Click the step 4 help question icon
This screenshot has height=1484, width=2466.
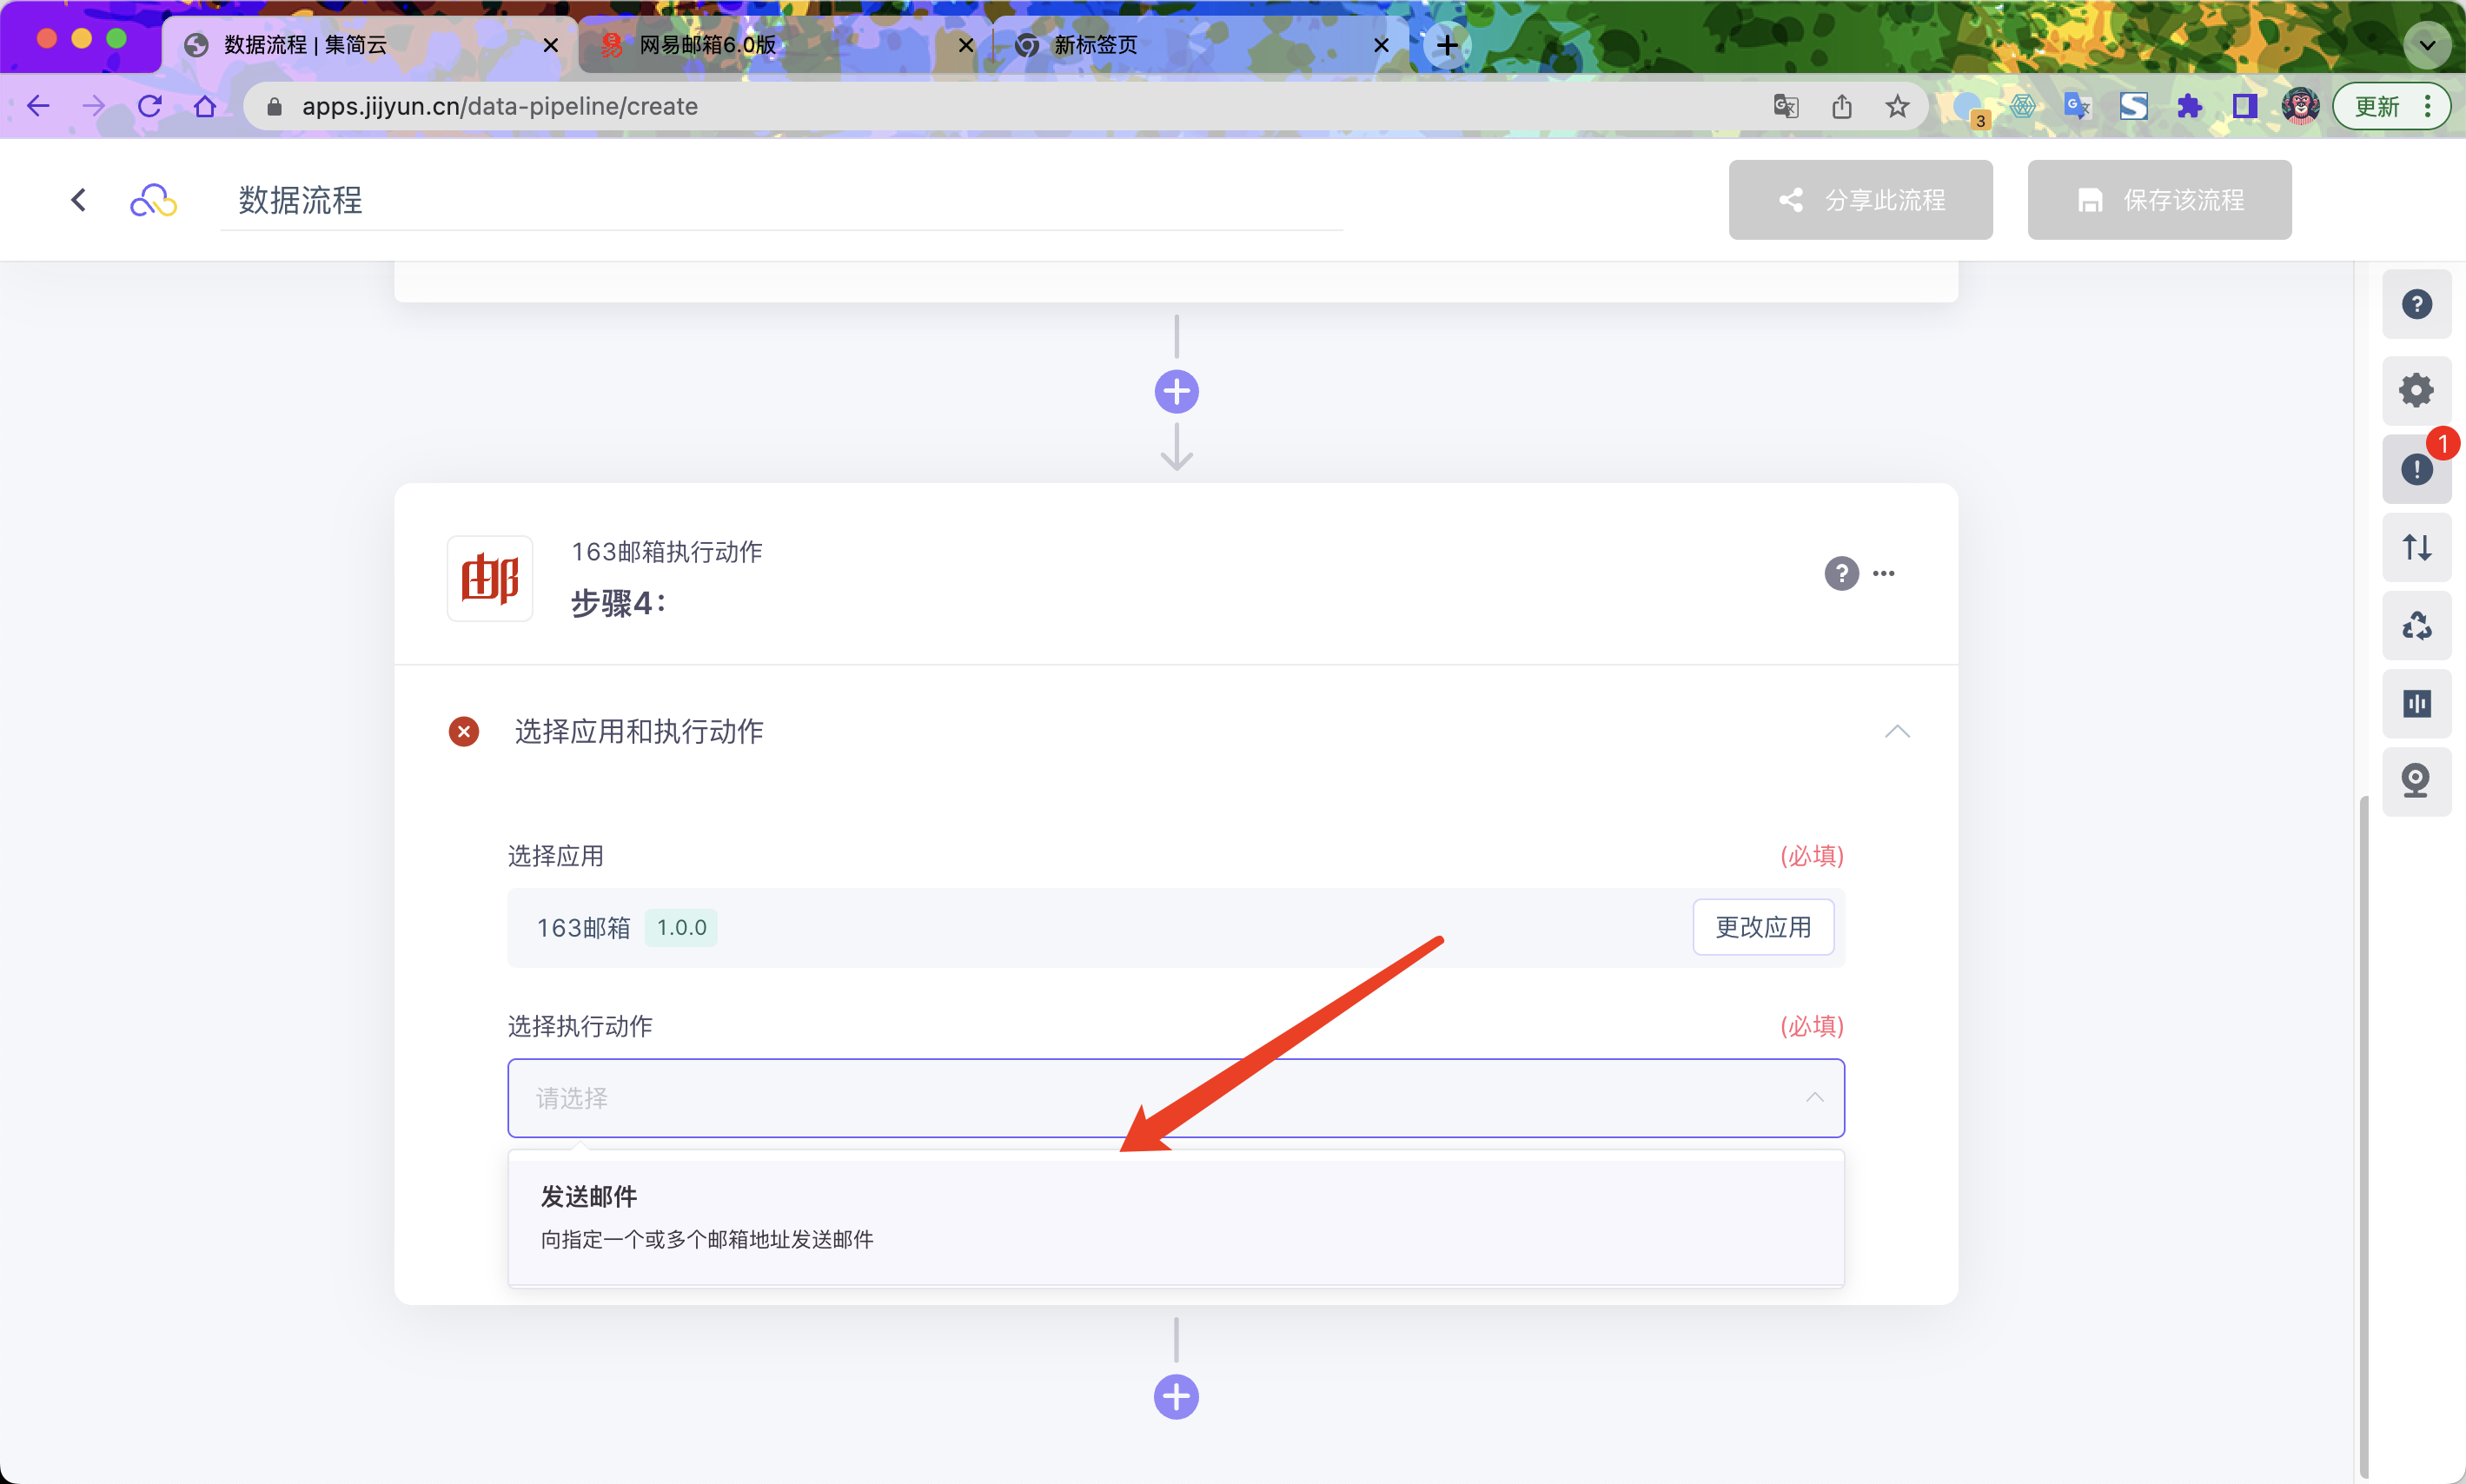(x=1841, y=573)
